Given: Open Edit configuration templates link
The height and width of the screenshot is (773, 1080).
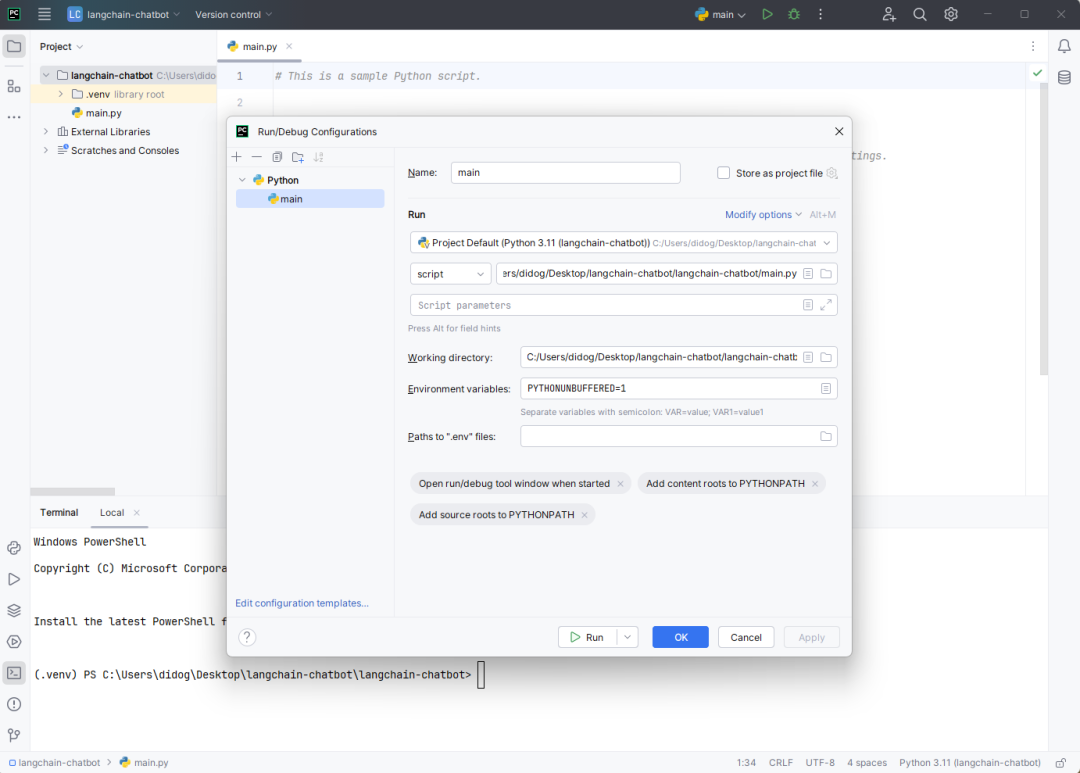Looking at the screenshot, I should click(302, 603).
